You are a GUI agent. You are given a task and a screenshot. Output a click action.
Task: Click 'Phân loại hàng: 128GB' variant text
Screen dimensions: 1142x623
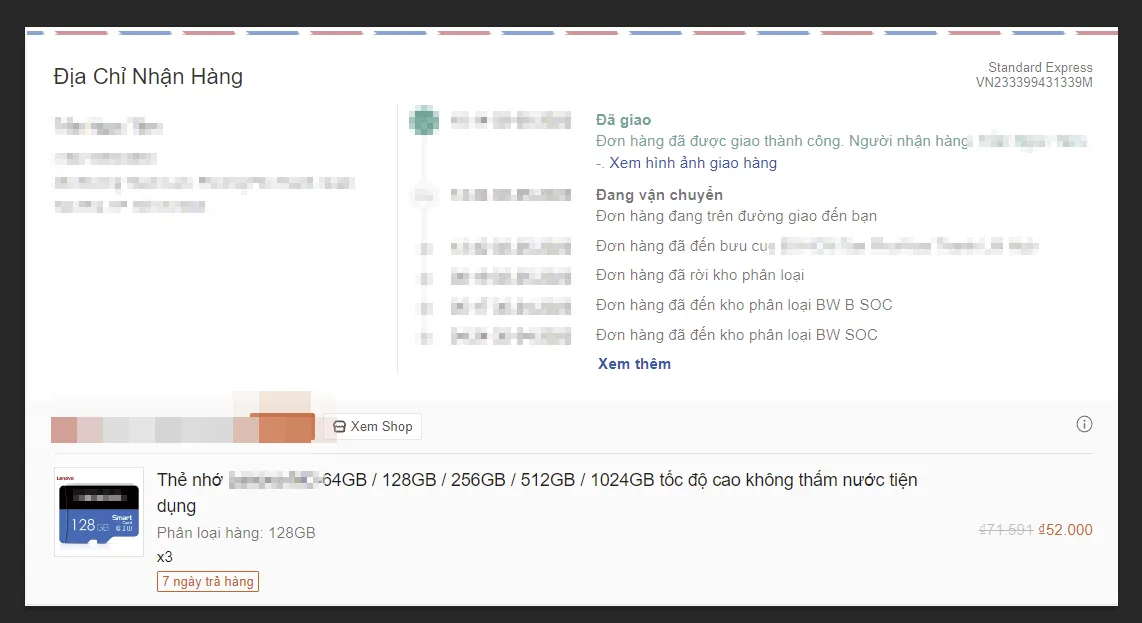click(x=236, y=533)
